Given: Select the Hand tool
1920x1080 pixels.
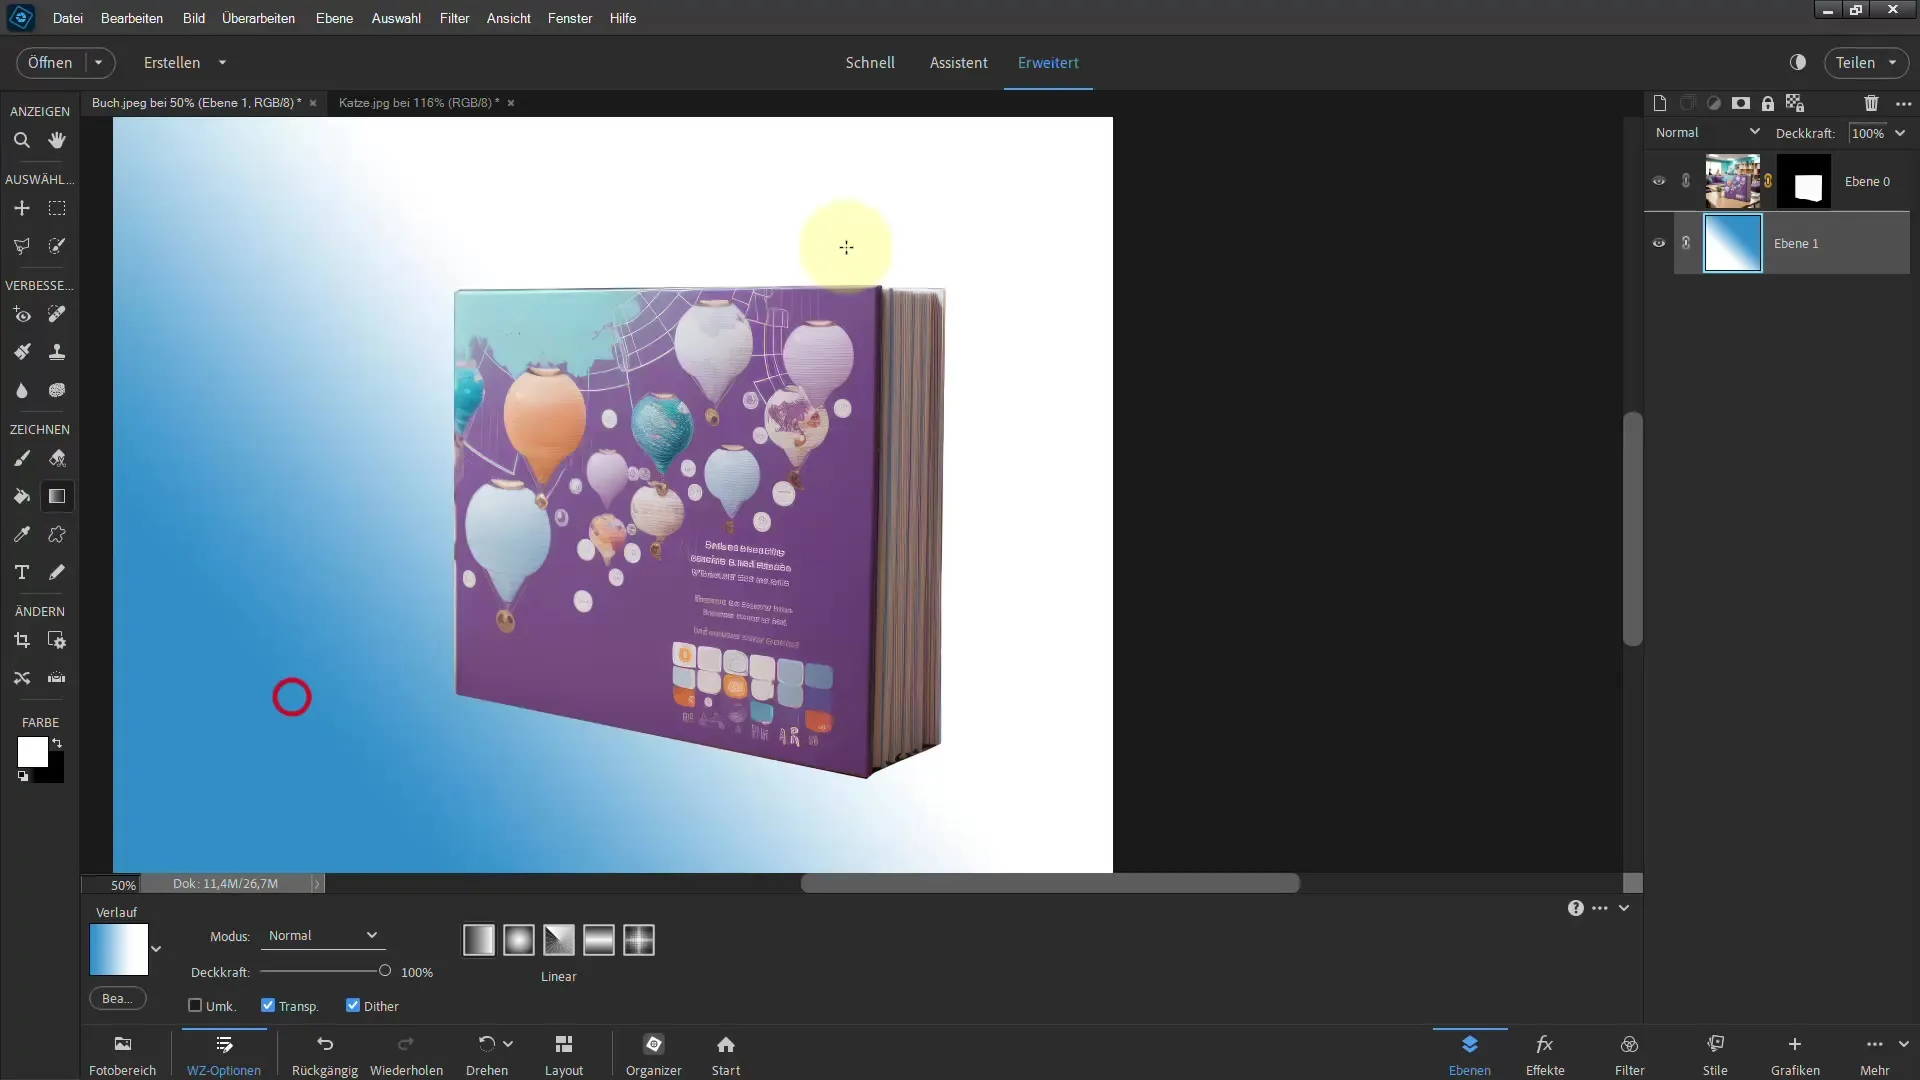Looking at the screenshot, I should coord(57,141).
